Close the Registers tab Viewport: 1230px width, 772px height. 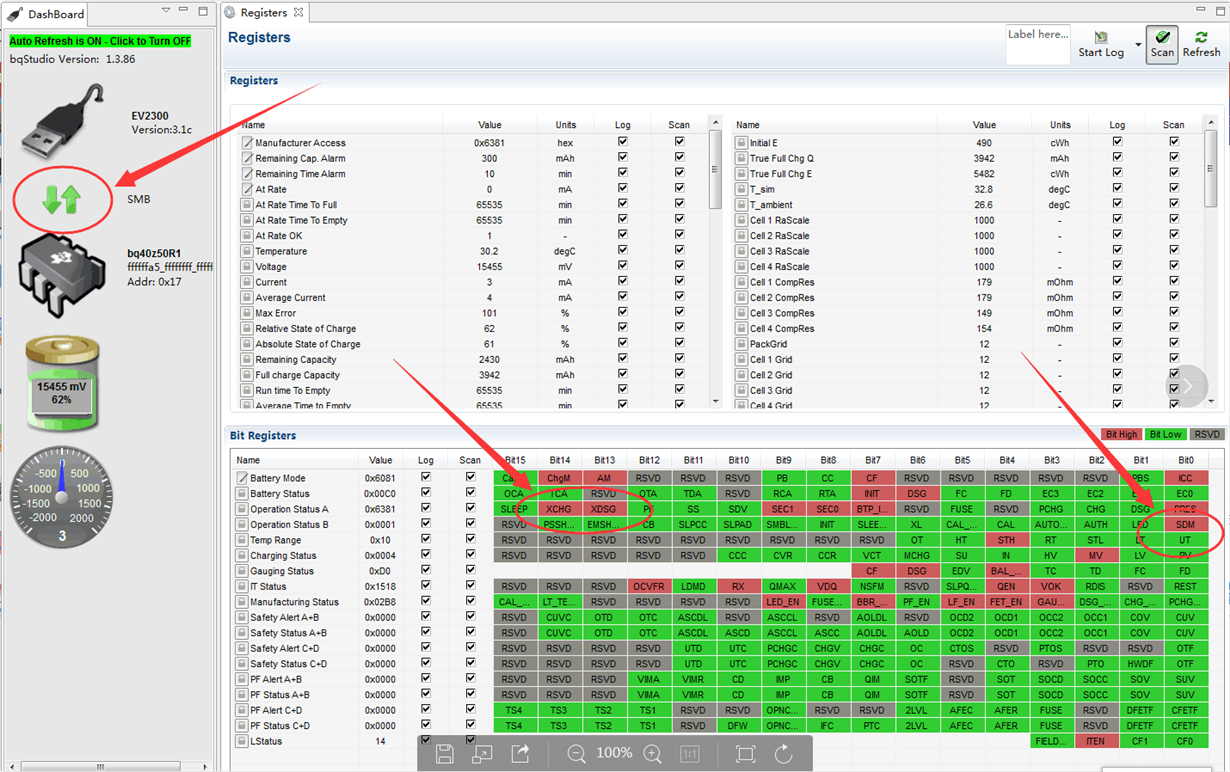298,13
